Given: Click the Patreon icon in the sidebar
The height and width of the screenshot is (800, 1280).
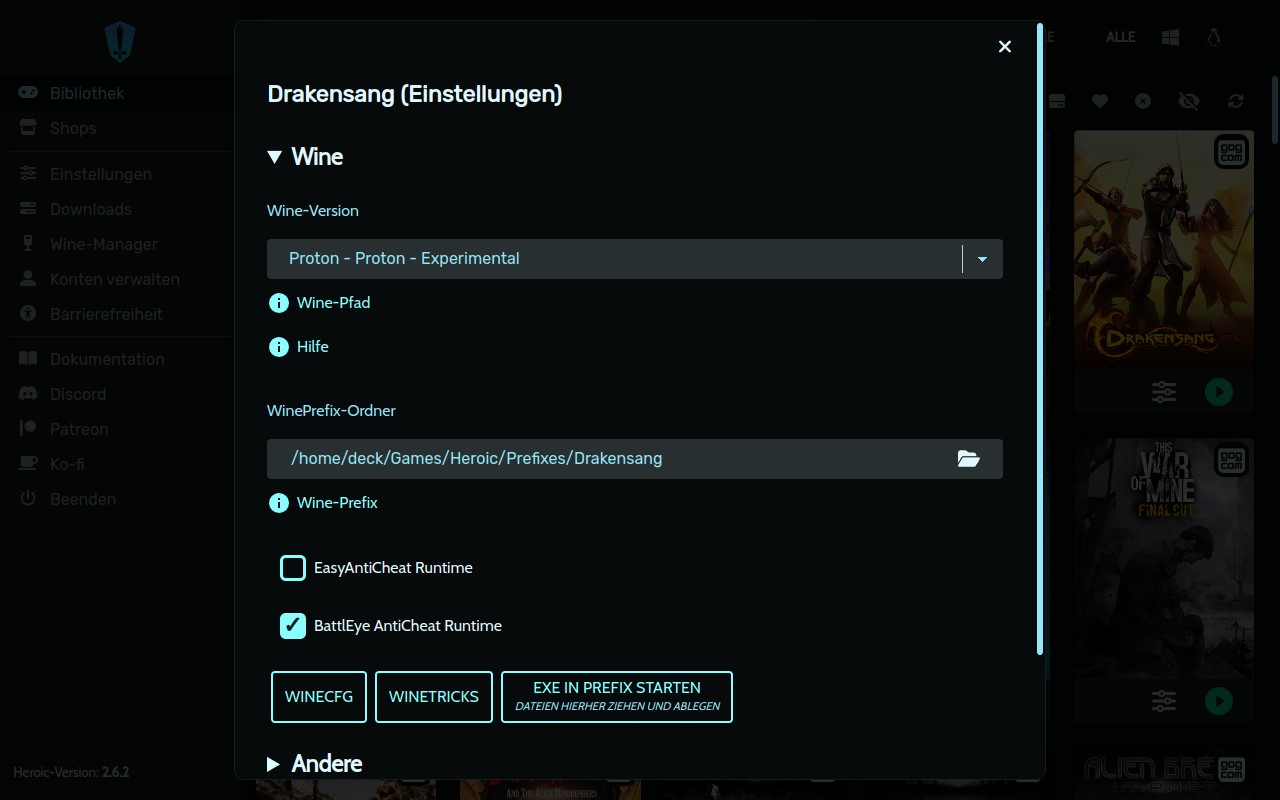Looking at the screenshot, I should [29, 429].
